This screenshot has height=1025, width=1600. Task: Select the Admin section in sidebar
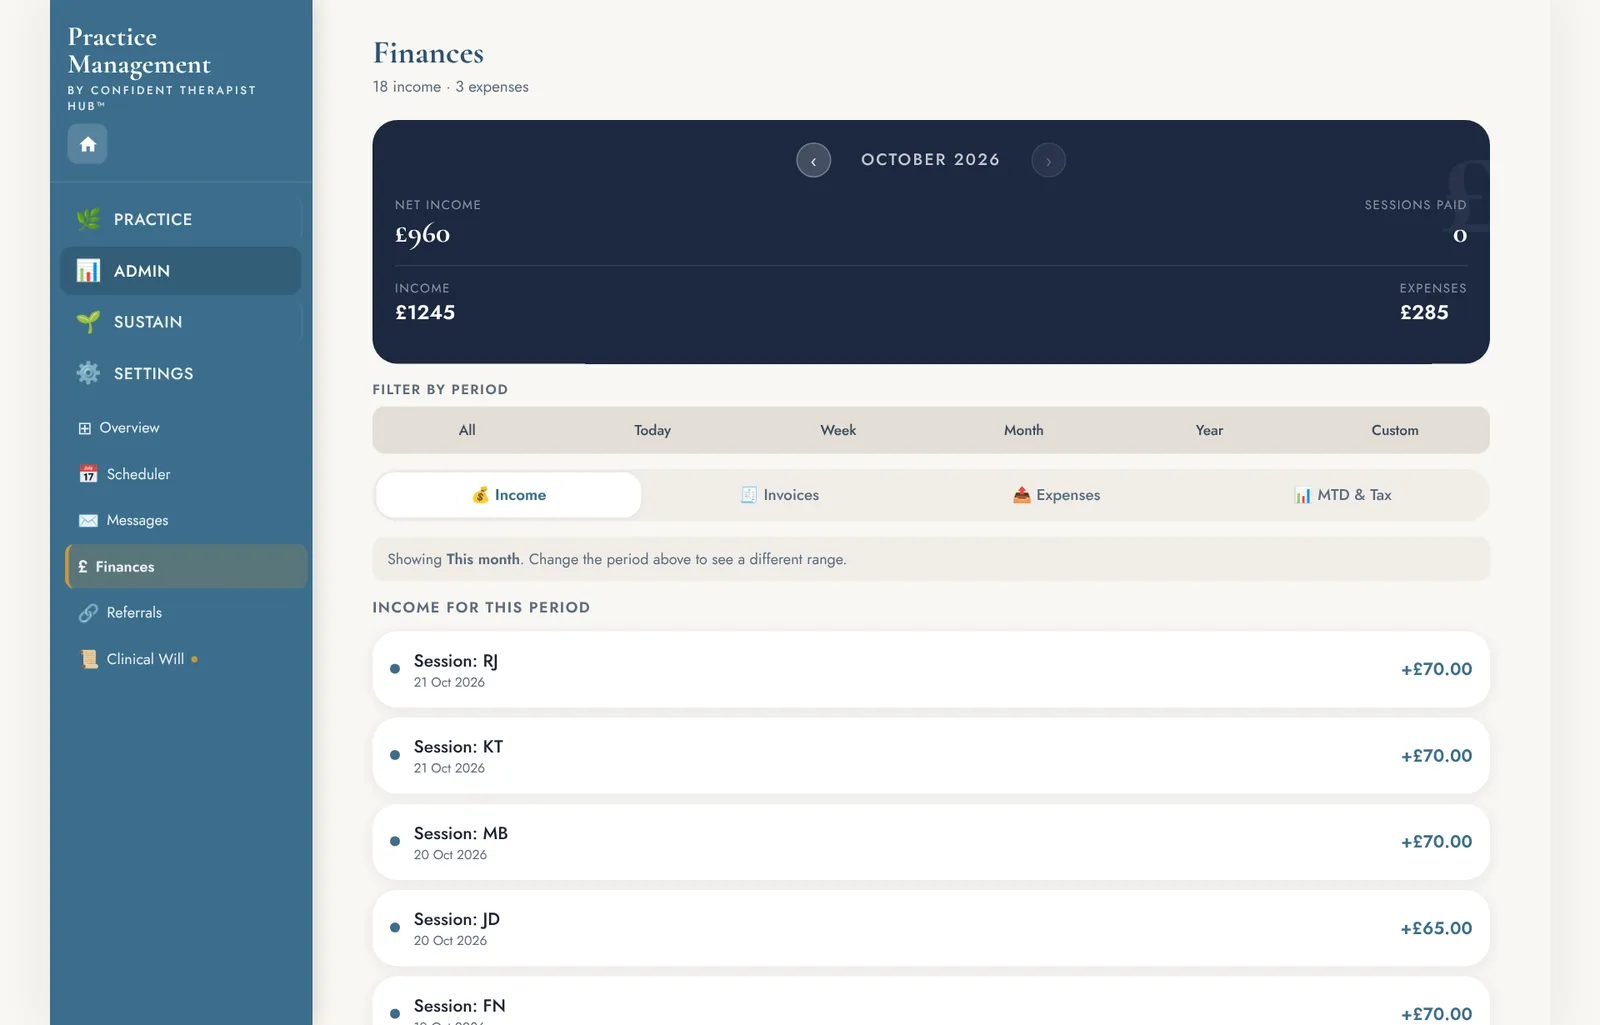point(180,271)
